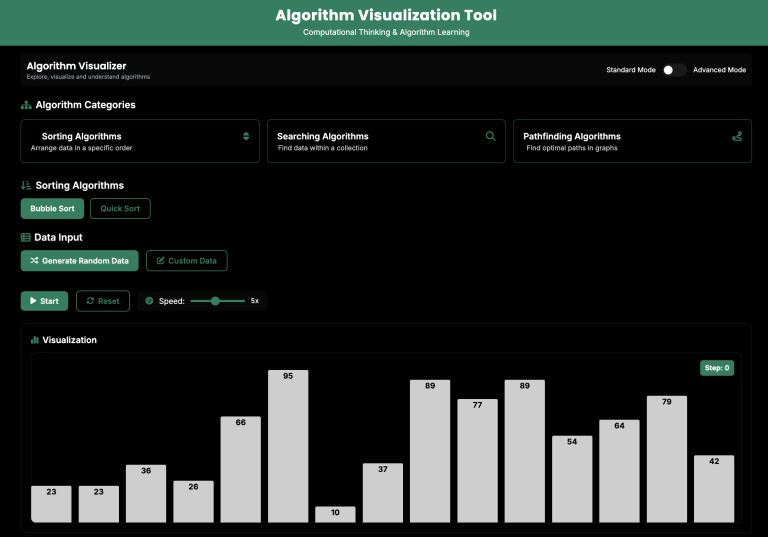This screenshot has width=768, height=537.
Task: Click the bar labeled 77
Action: [x=478, y=461]
